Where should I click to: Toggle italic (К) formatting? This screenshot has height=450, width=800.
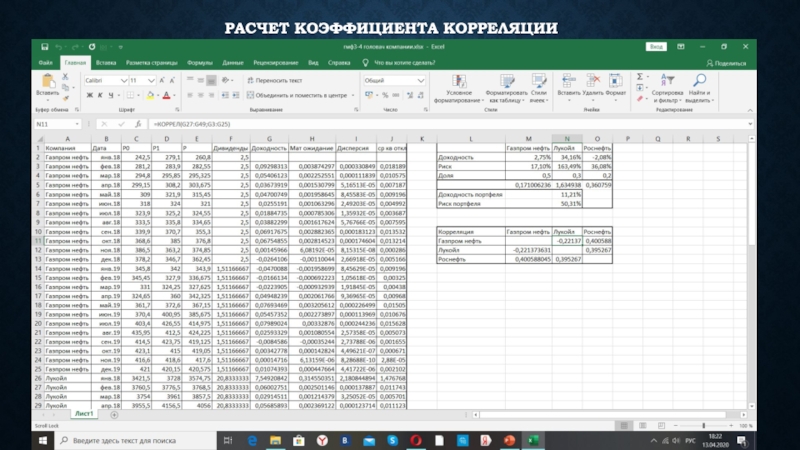tap(100, 95)
